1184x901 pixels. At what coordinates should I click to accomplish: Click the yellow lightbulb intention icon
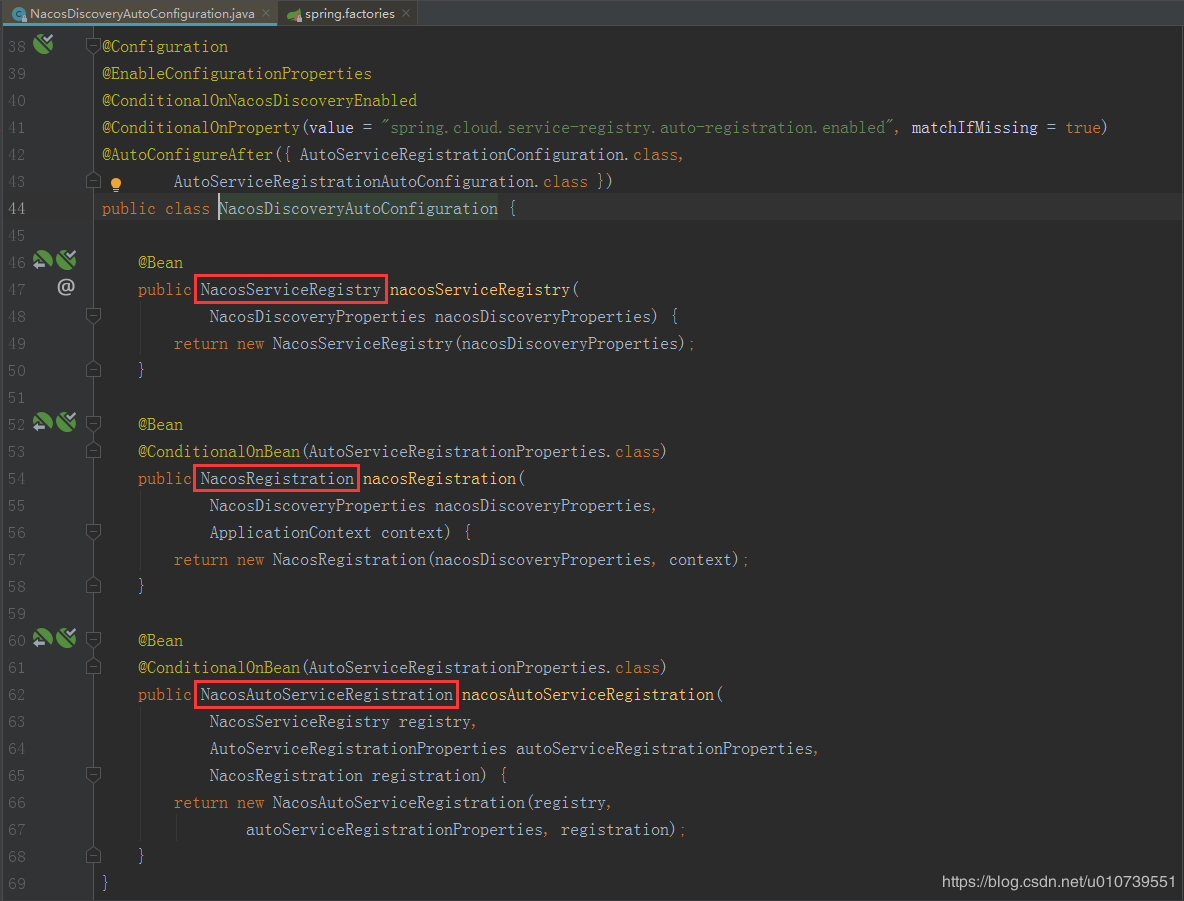[x=116, y=184]
